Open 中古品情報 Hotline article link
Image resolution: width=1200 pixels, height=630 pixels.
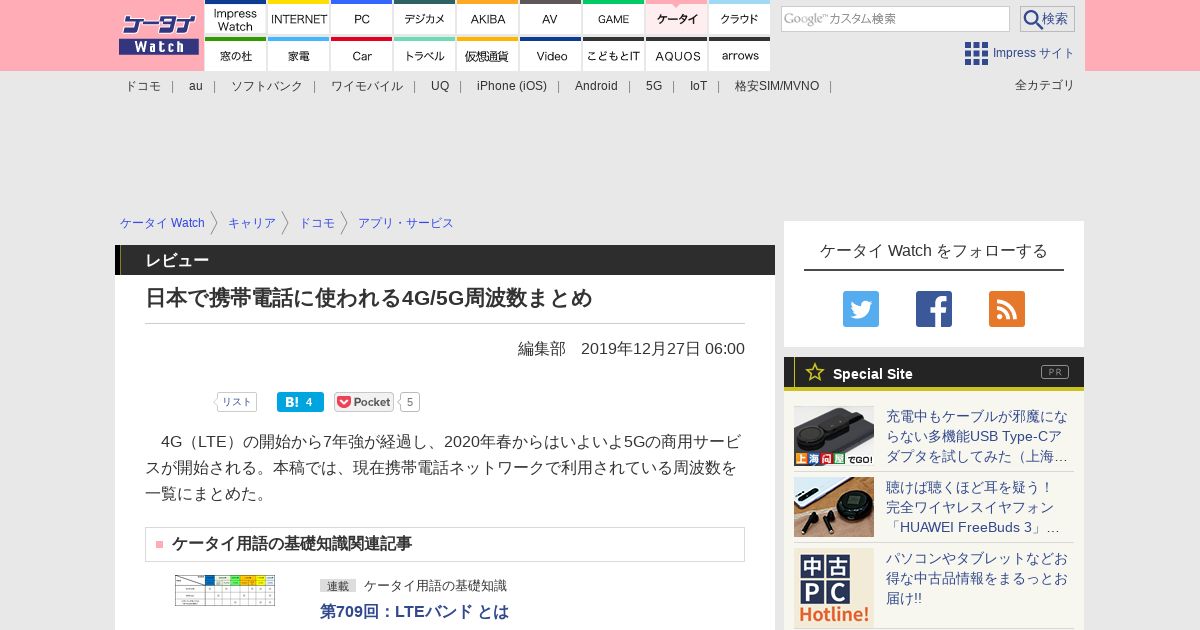click(977, 578)
